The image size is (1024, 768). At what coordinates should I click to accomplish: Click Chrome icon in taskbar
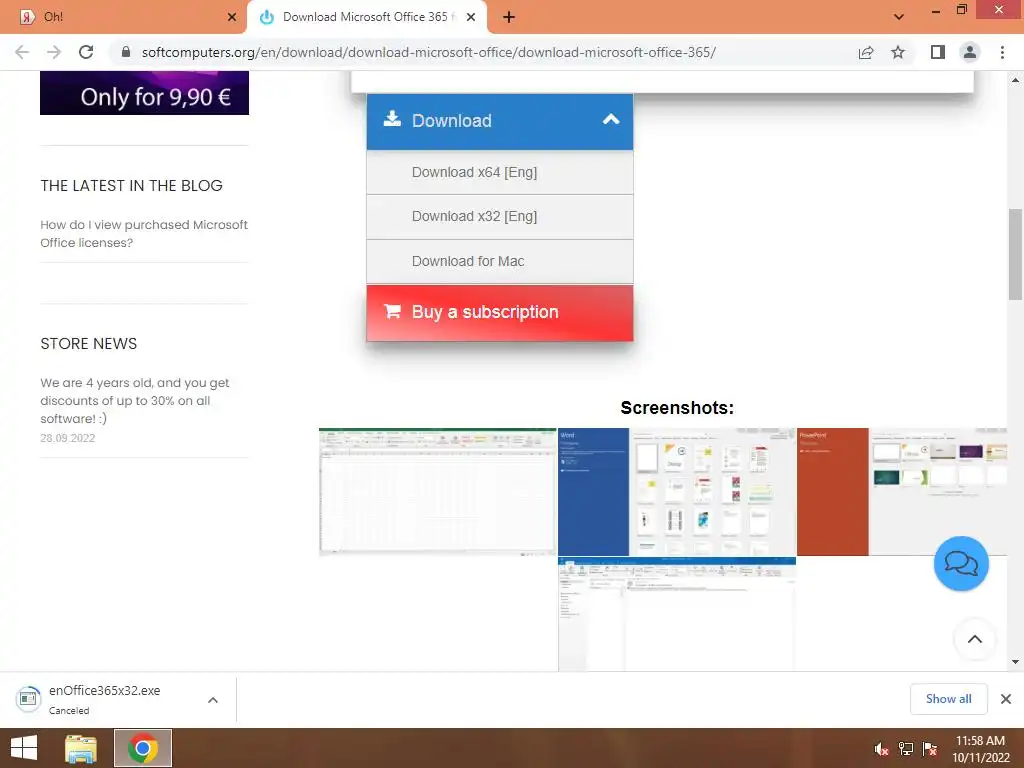143,748
